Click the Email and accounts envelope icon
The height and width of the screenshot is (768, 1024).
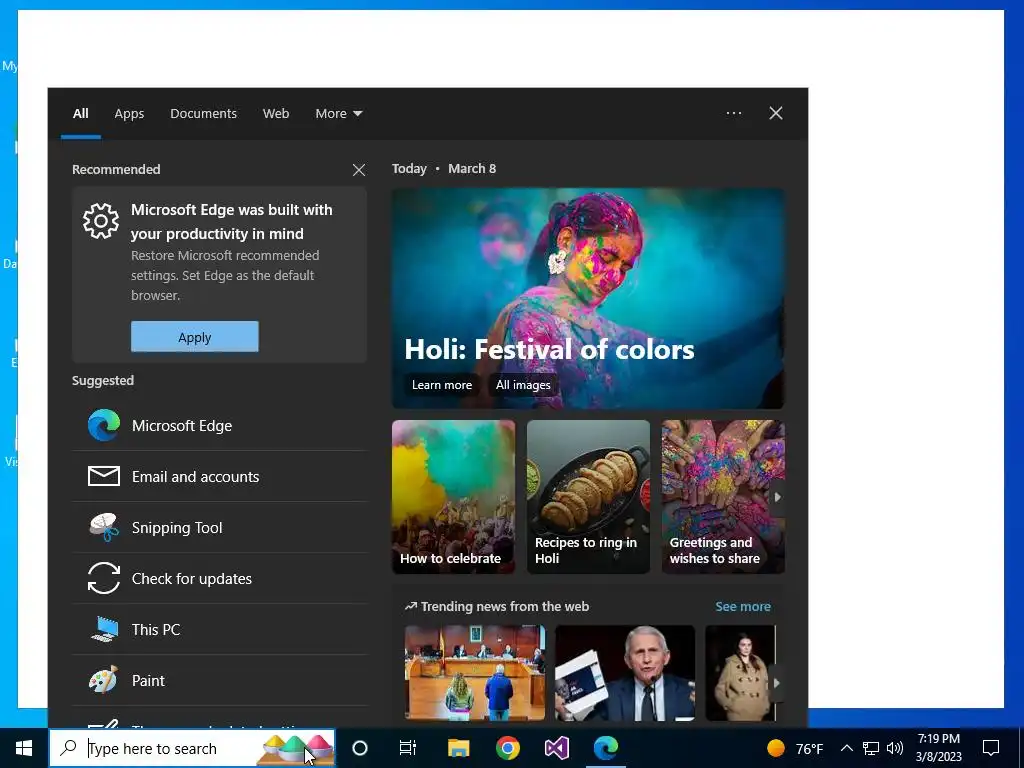pos(104,476)
